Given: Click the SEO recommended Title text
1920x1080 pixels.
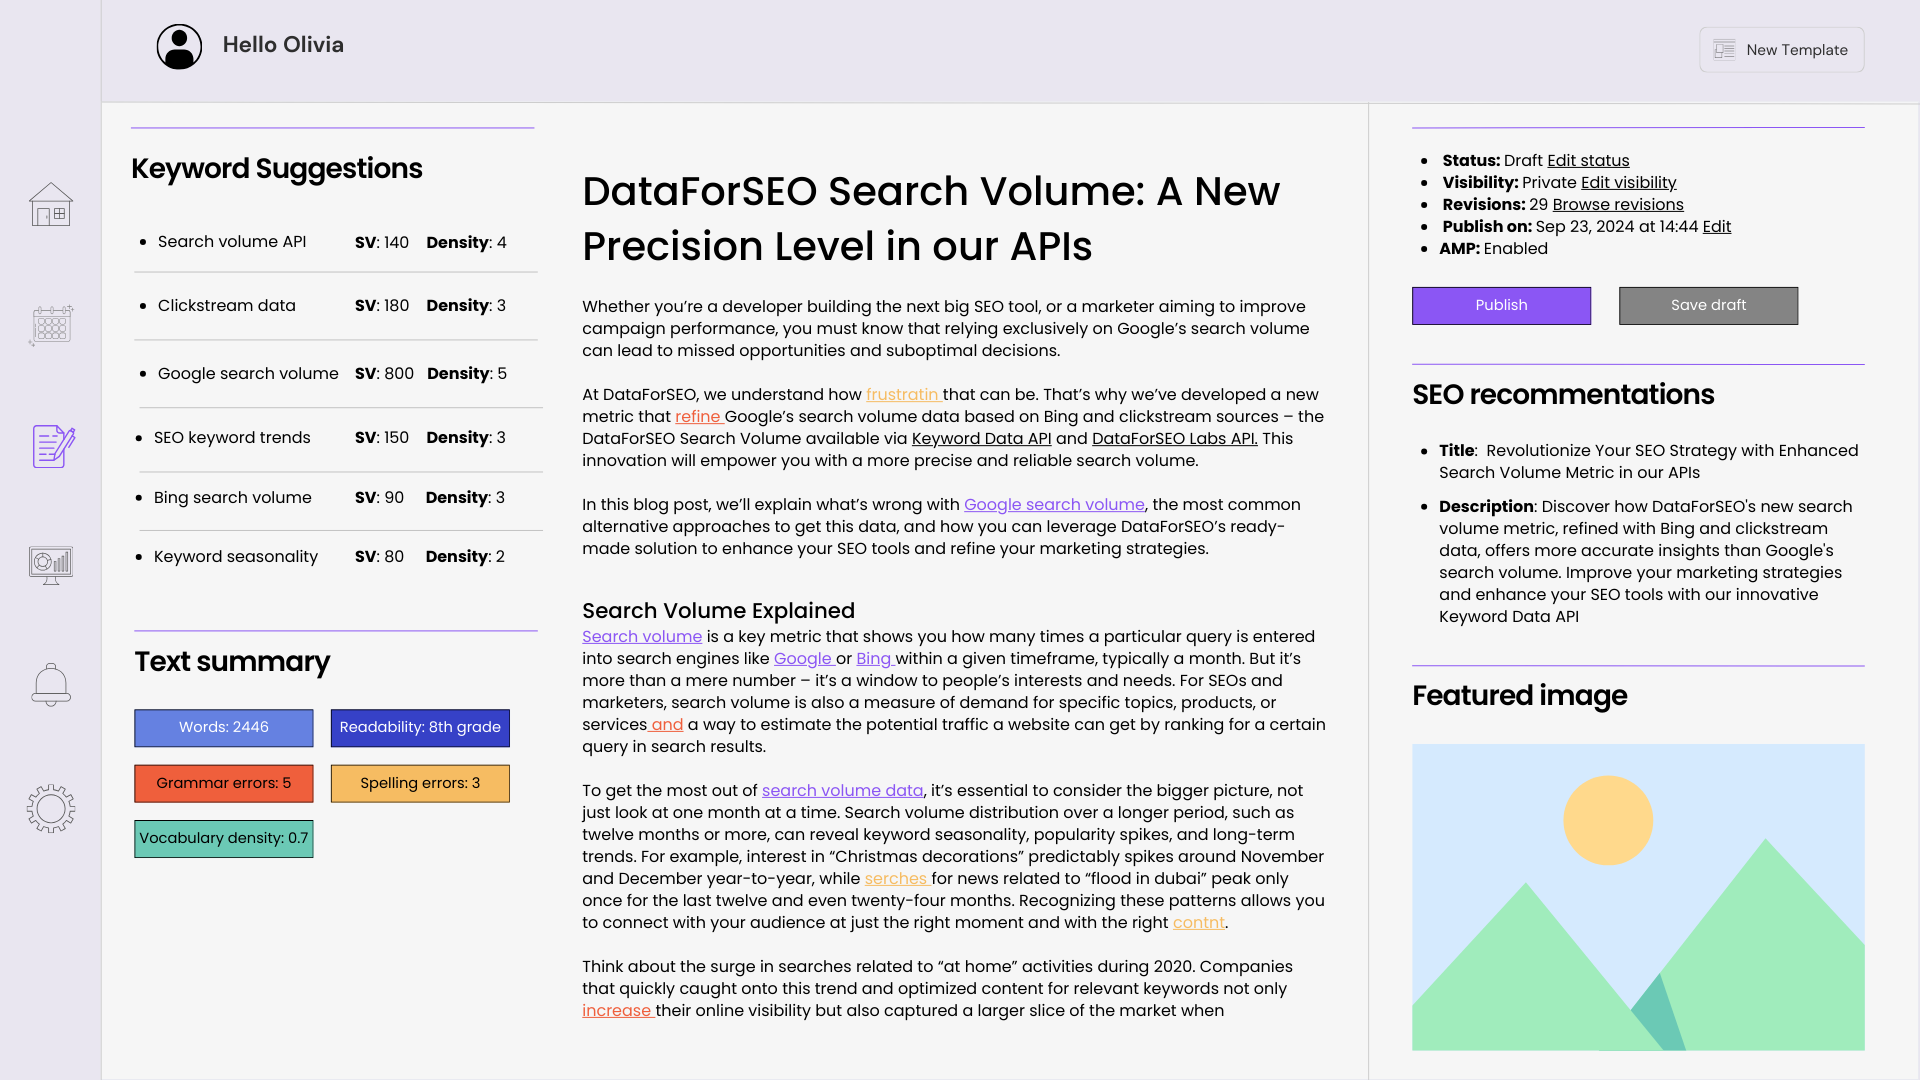Looking at the screenshot, I should [x=1648, y=461].
